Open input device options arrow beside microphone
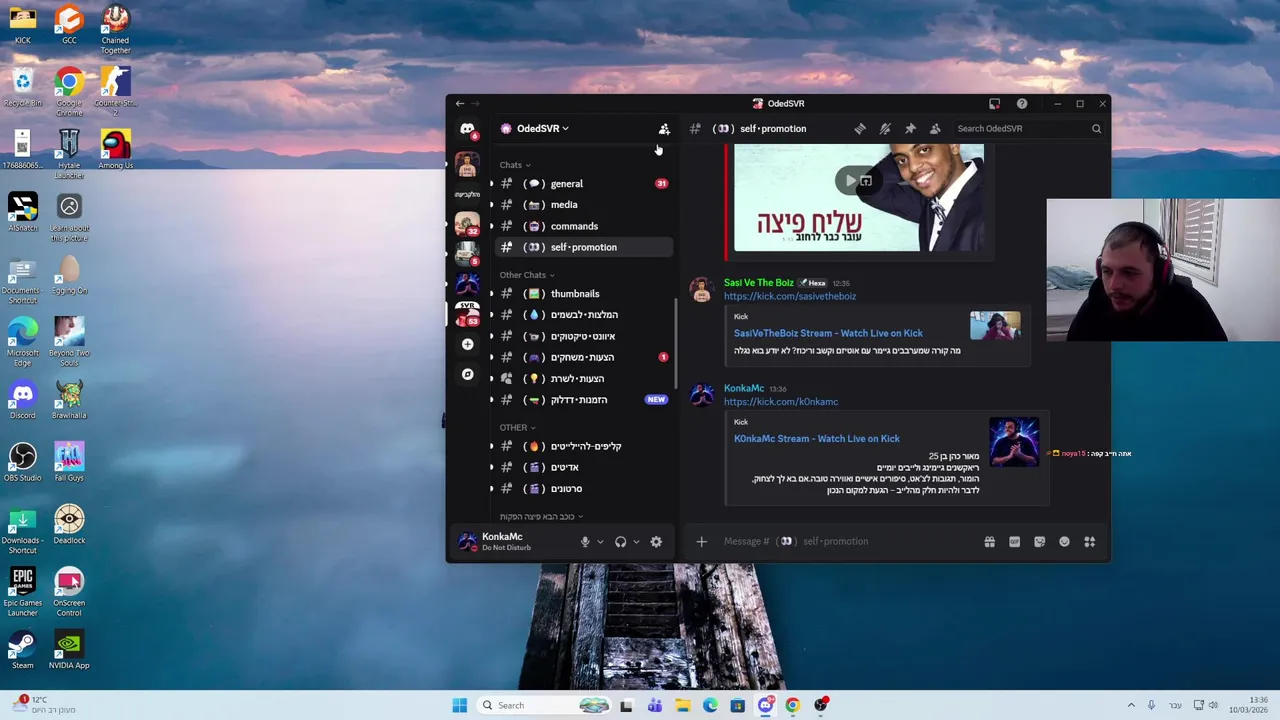 tap(600, 542)
